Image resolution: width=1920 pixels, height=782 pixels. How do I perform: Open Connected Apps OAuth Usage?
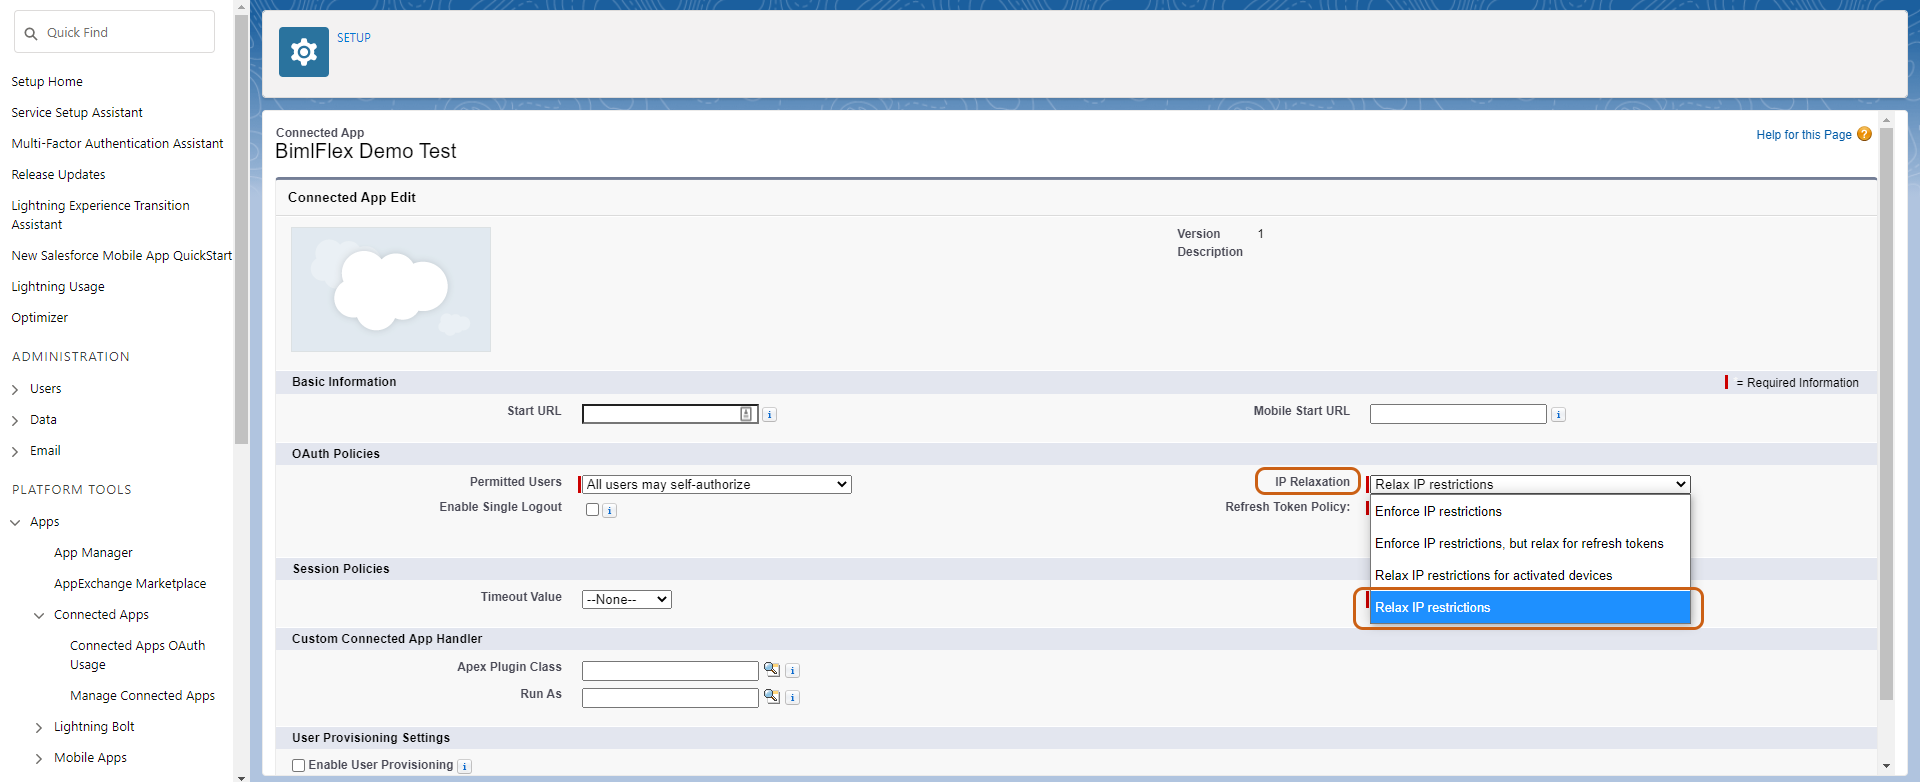(x=138, y=655)
